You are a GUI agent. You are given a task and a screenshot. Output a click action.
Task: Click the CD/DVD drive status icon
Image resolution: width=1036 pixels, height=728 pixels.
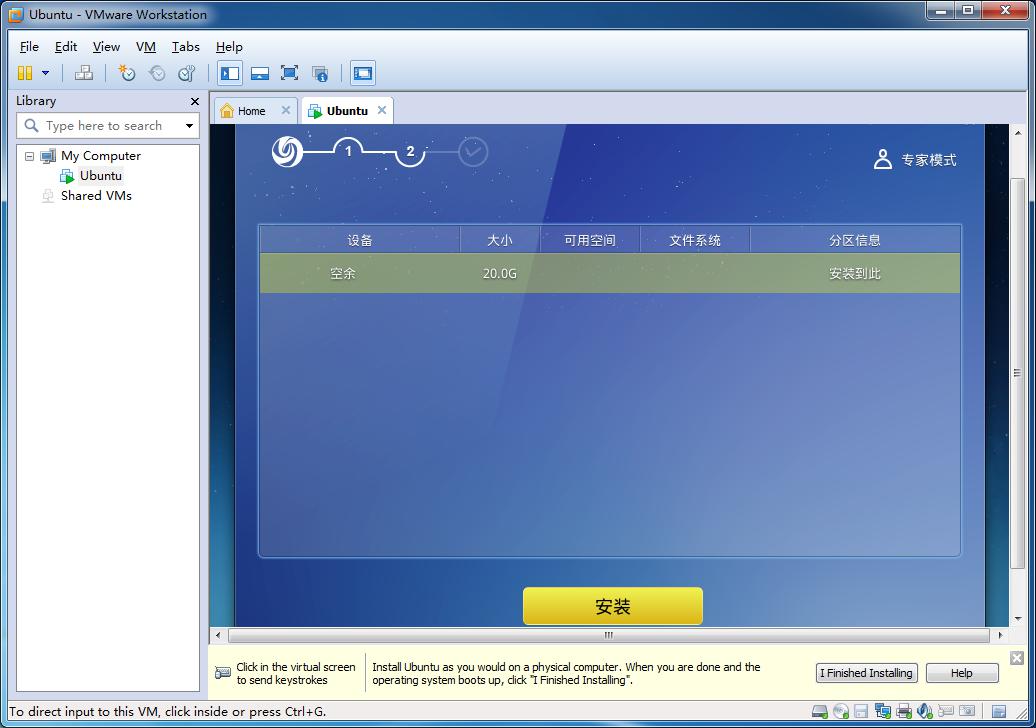840,711
